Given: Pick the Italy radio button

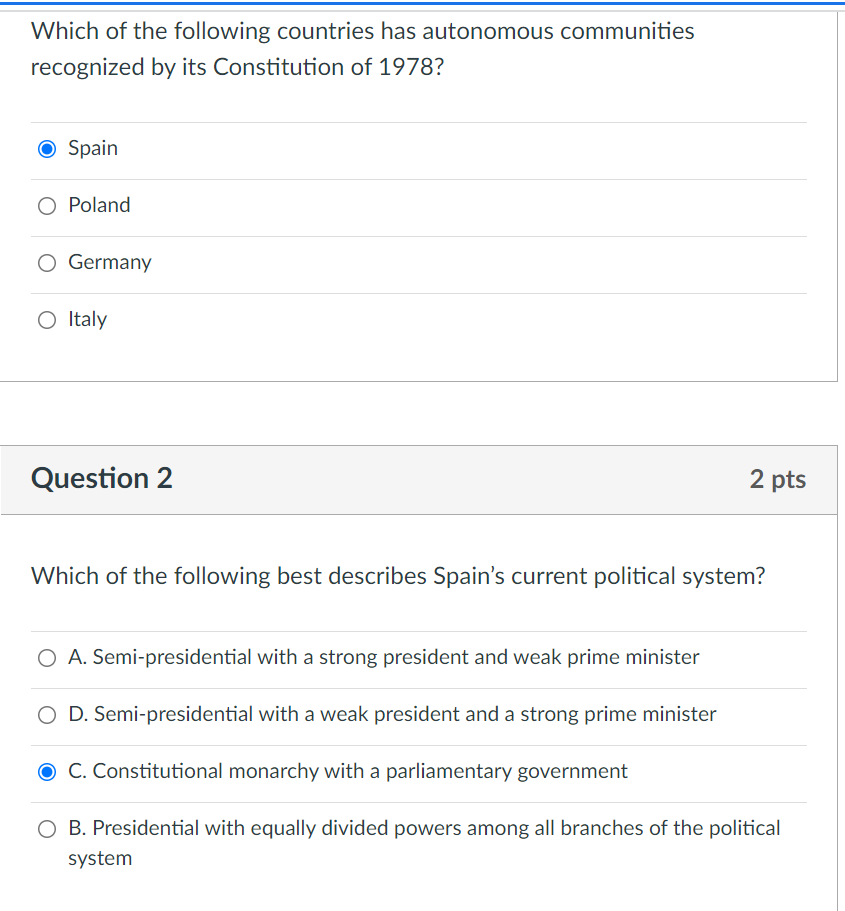Looking at the screenshot, I should tap(47, 320).
